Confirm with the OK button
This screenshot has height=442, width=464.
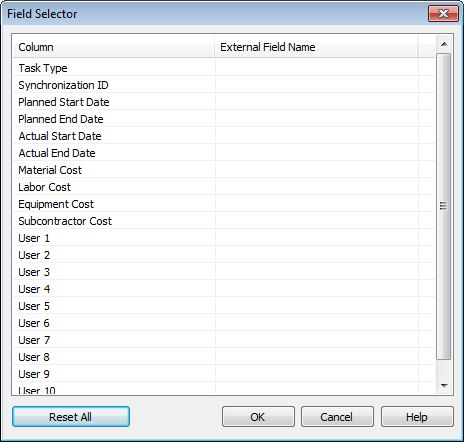(258, 417)
